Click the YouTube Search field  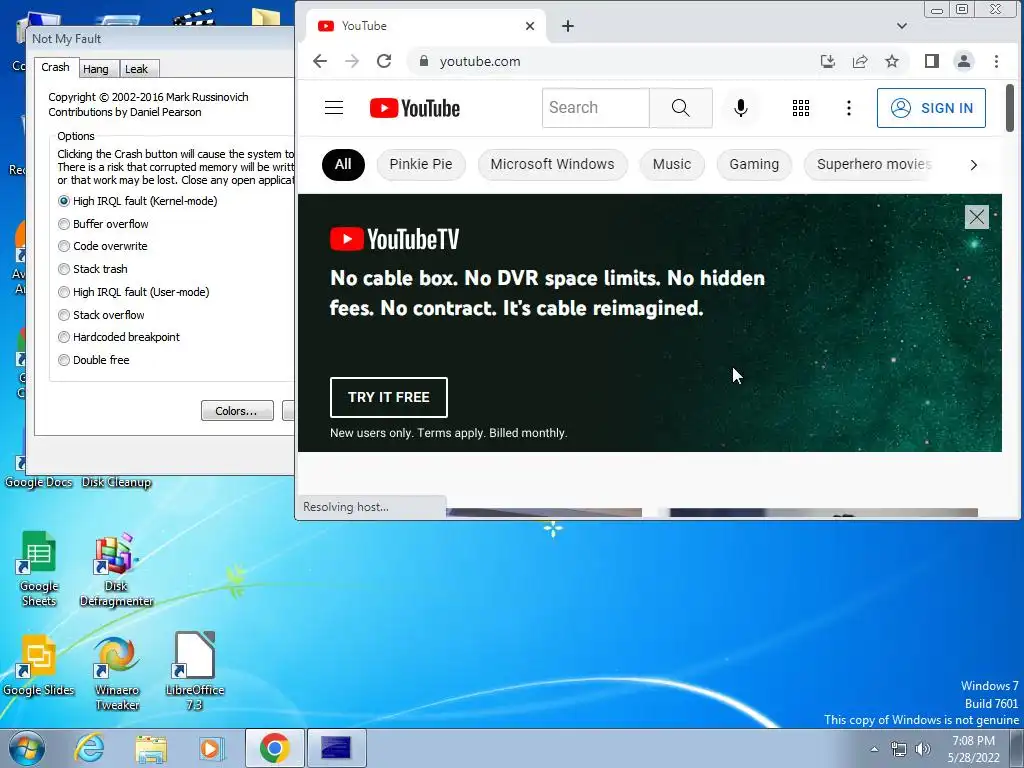(596, 108)
